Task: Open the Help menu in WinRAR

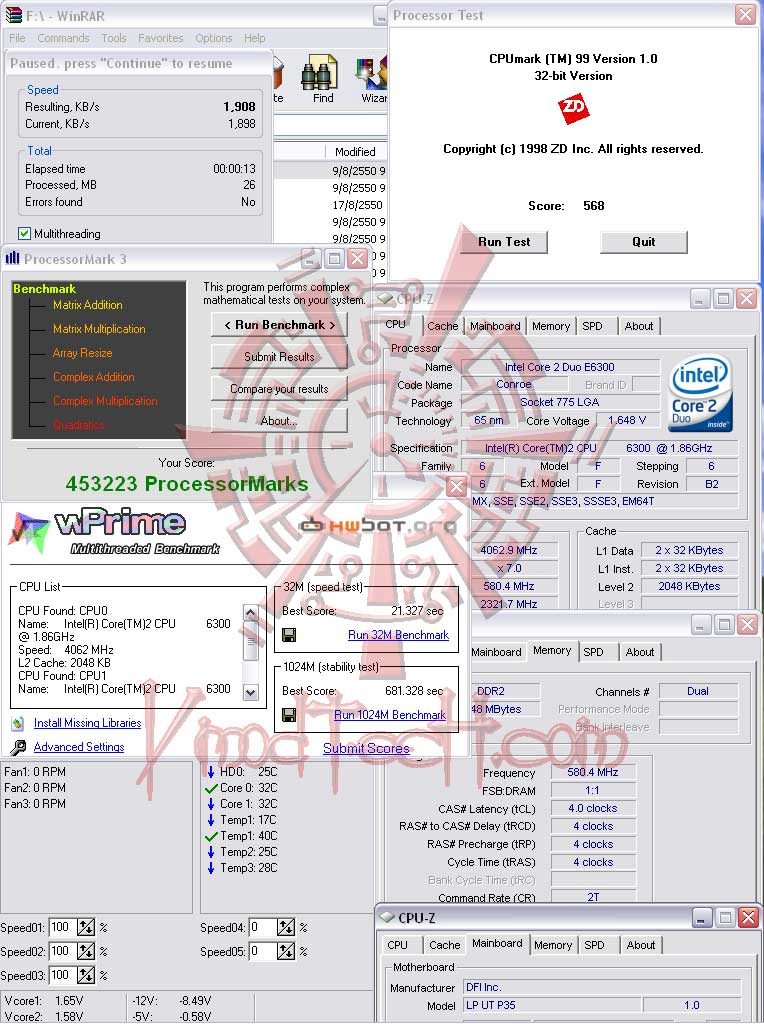Action: click(255, 39)
